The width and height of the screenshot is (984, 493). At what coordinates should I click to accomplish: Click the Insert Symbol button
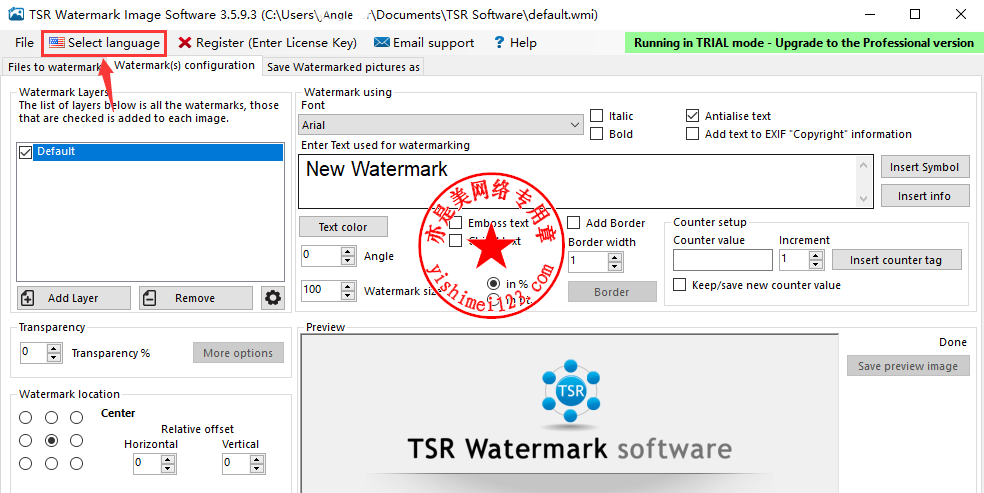[x=924, y=167]
